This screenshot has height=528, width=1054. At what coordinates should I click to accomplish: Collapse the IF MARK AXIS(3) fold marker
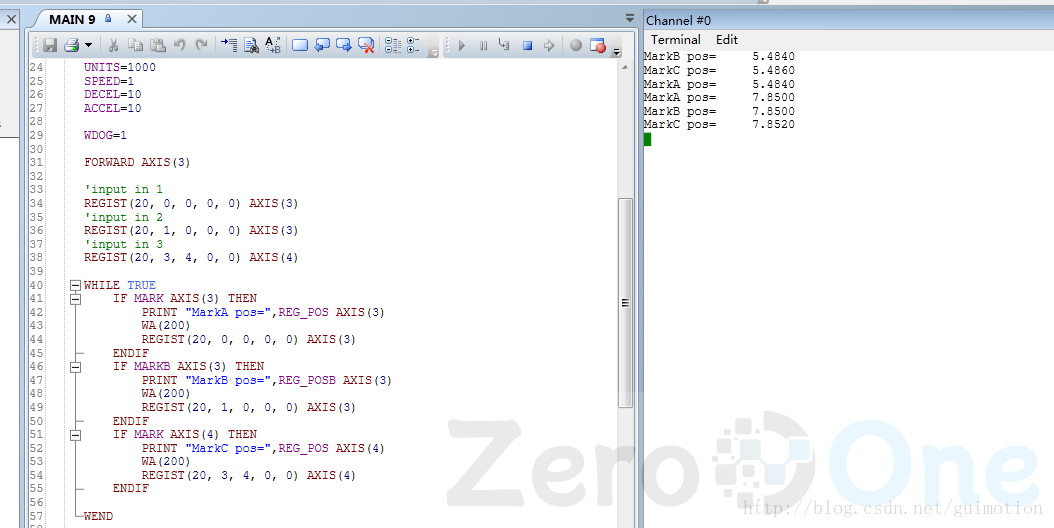75,299
